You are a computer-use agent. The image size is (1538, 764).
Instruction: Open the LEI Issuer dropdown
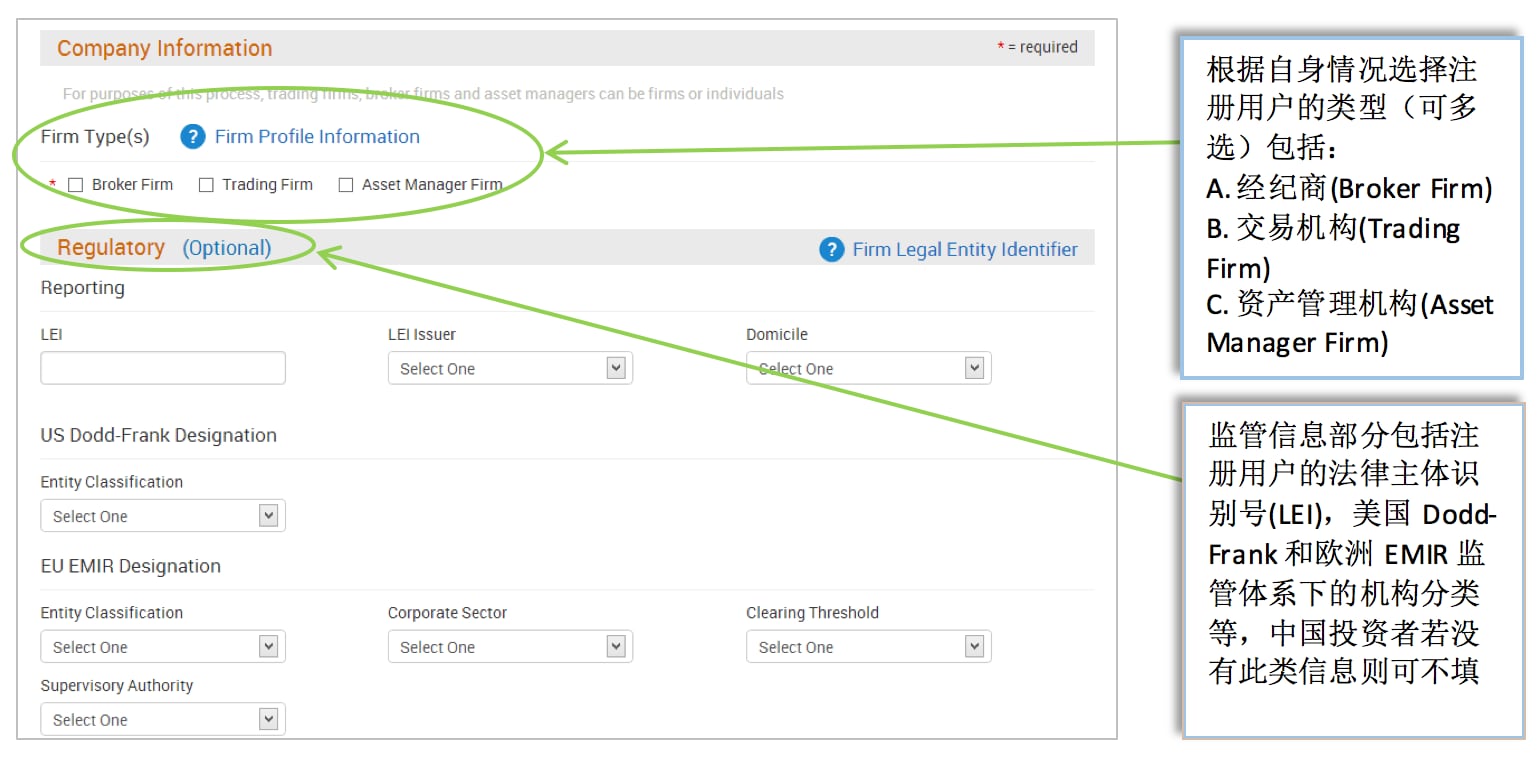click(510, 368)
